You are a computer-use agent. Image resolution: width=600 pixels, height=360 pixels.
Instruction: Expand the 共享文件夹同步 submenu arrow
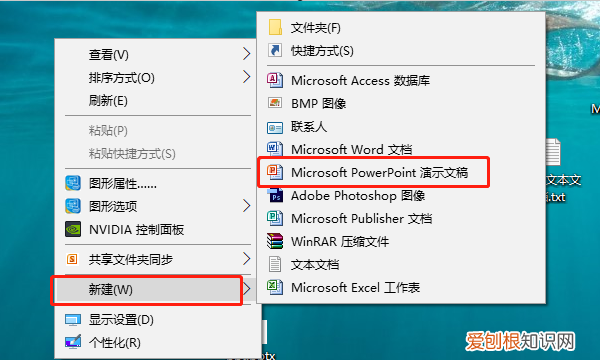[x=246, y=259]
